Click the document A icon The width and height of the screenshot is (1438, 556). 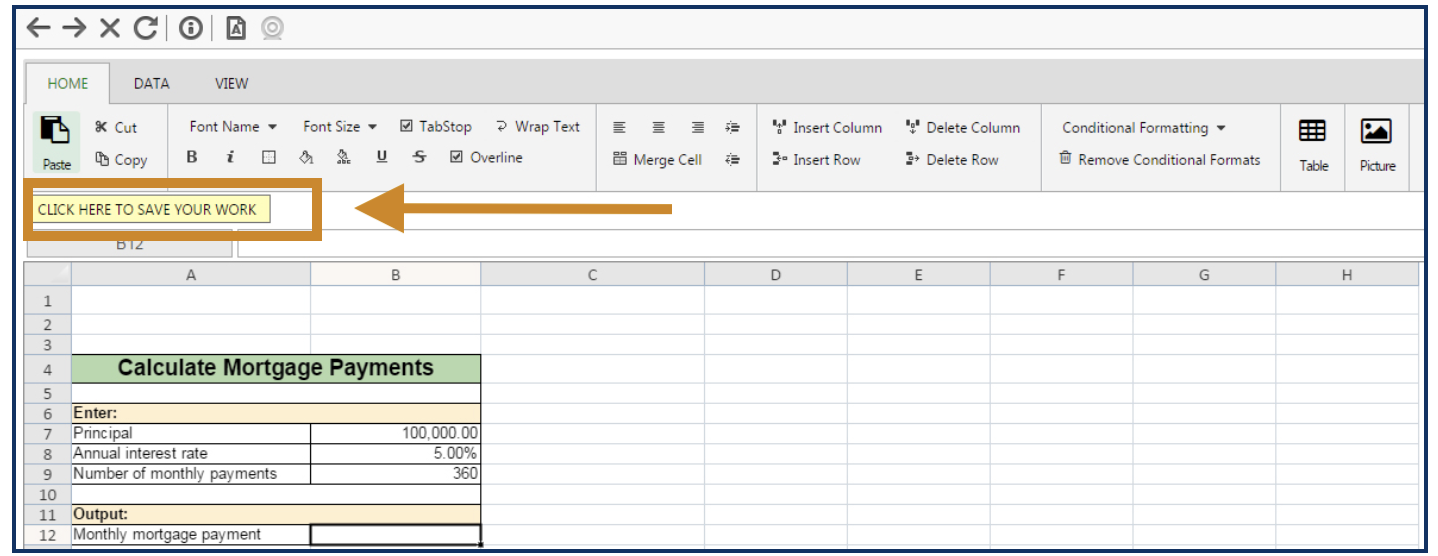coord(236,29)
